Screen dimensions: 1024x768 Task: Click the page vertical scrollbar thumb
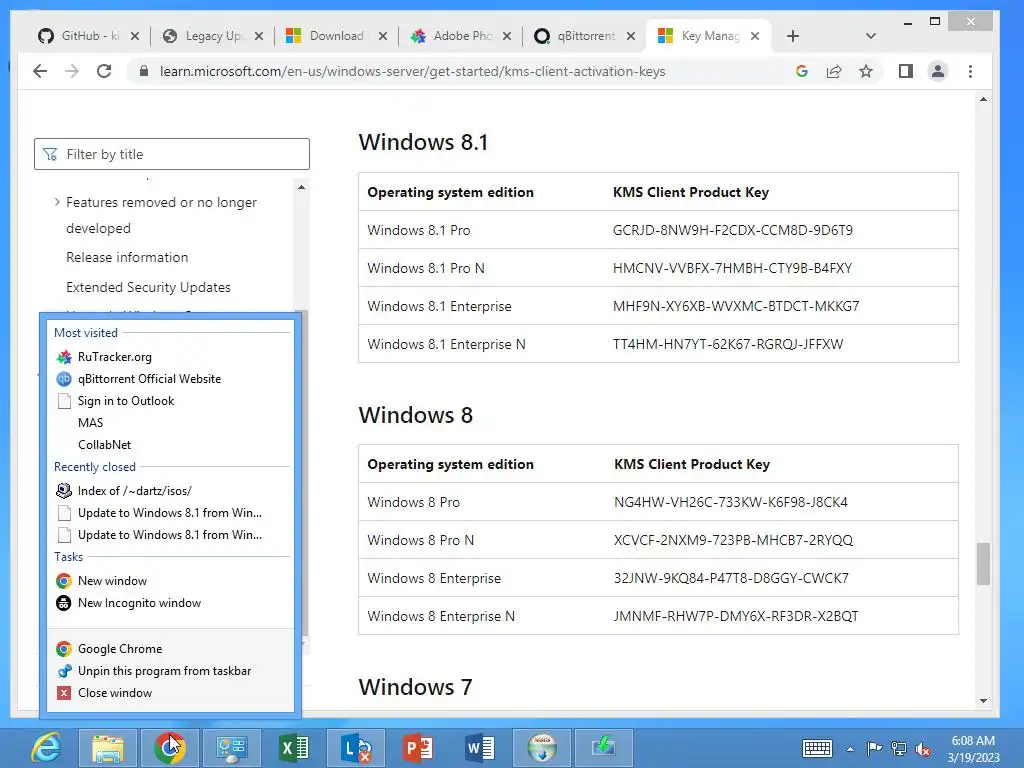pyautogui.click(x=984, y=564)
